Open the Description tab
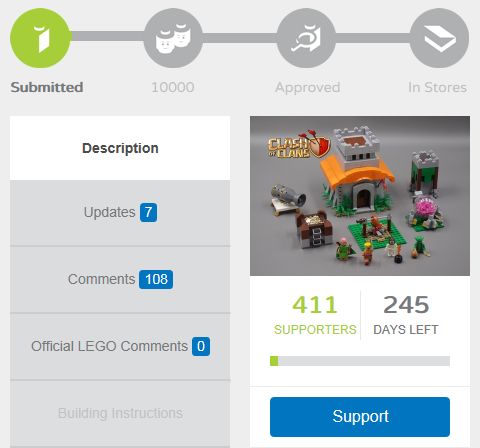 [x=120, y=148]
